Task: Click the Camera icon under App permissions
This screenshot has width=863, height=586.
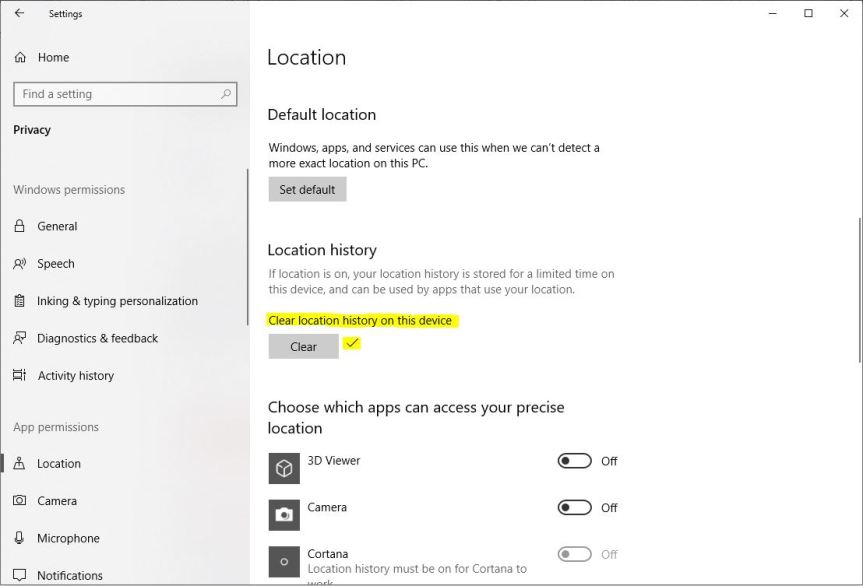Action: (20, 500)
